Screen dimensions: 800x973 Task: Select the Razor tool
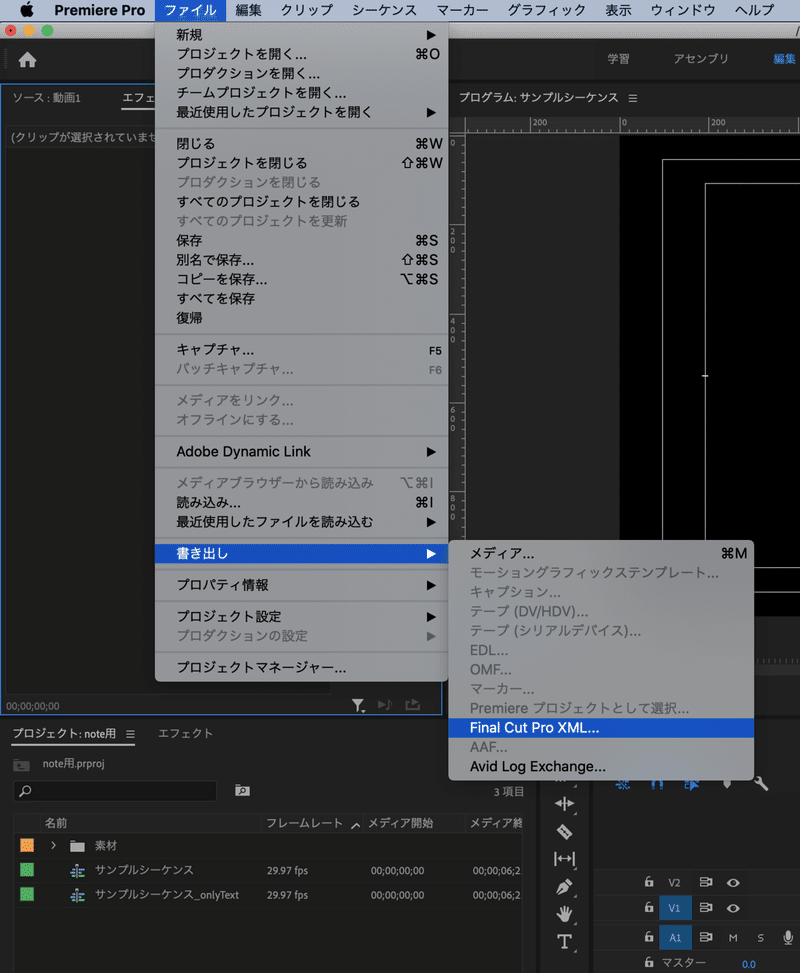564,832
